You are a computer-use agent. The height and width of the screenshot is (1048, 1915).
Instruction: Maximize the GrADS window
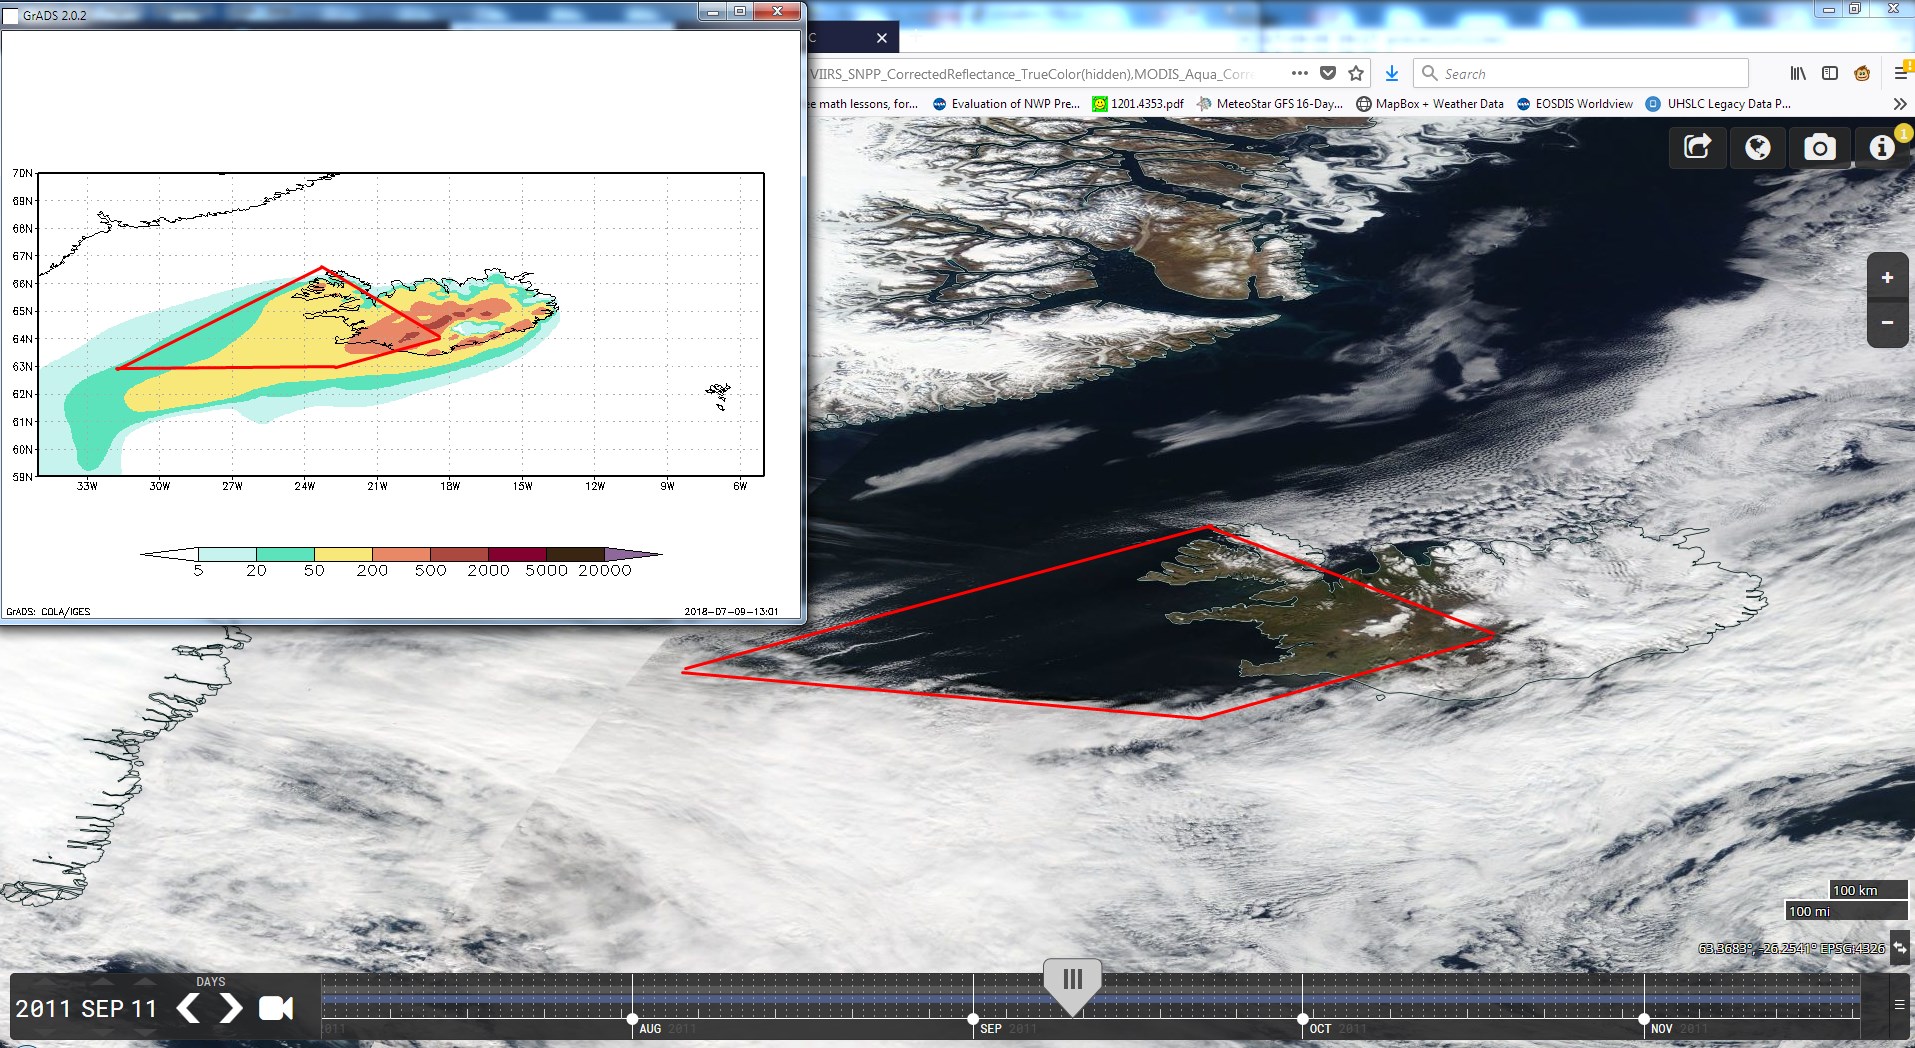[740, 11]
